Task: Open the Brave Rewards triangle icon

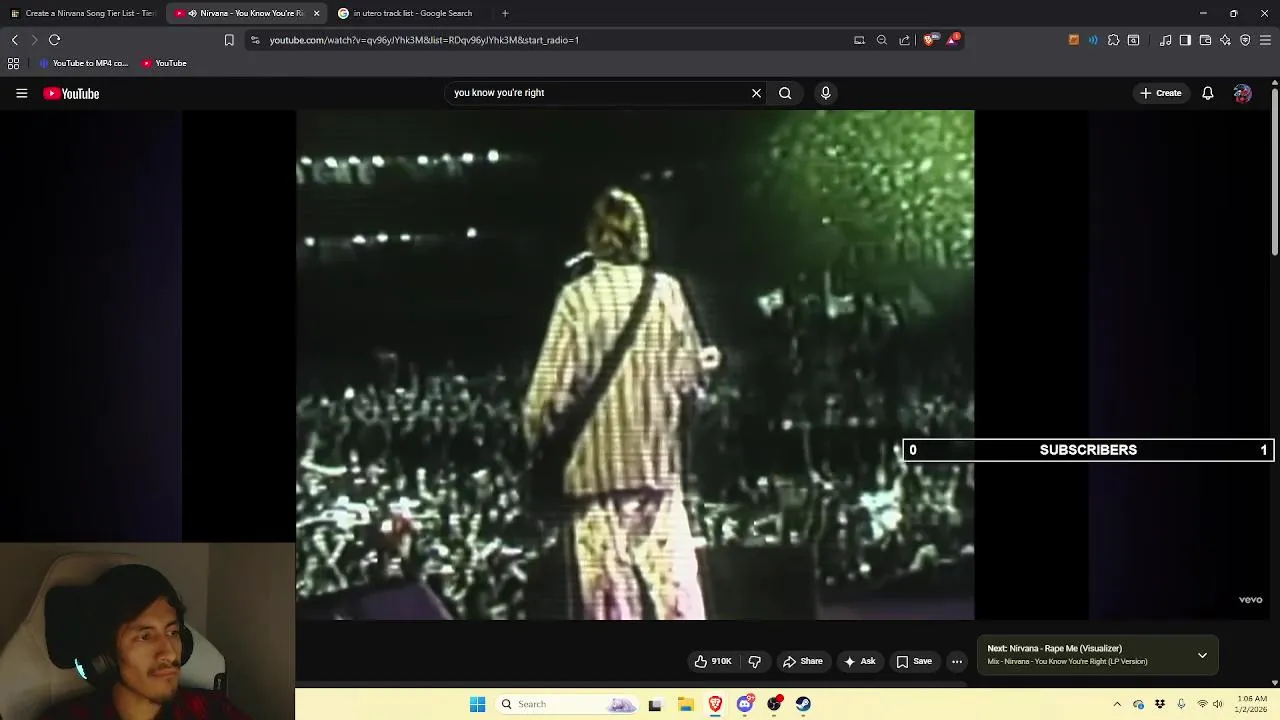Action: (x=953, y=40)
